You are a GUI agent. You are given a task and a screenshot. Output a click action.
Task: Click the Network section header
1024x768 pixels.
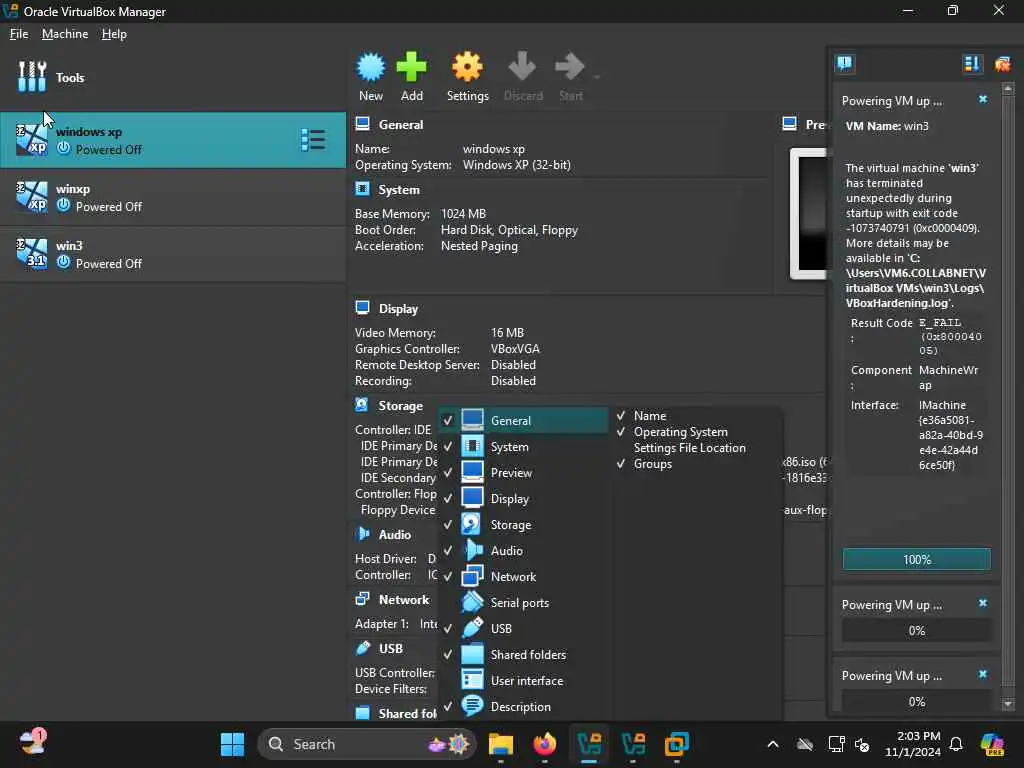404,600
